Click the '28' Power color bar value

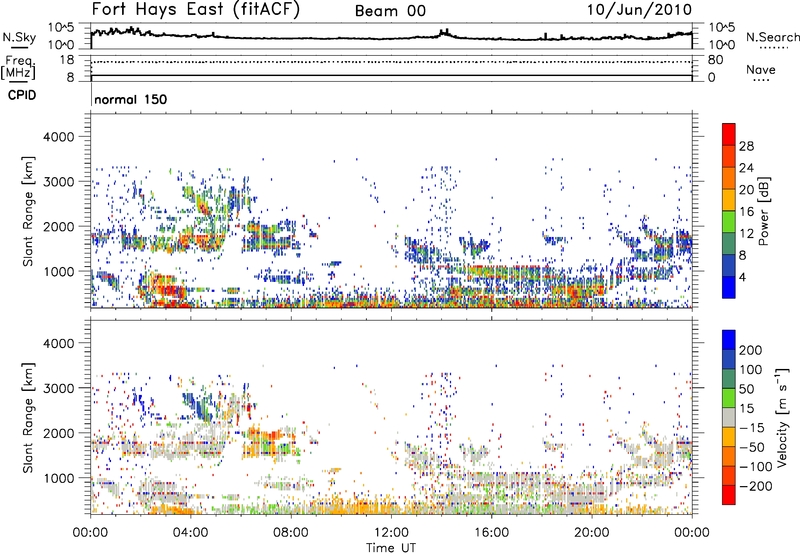[x=746, y=146]
